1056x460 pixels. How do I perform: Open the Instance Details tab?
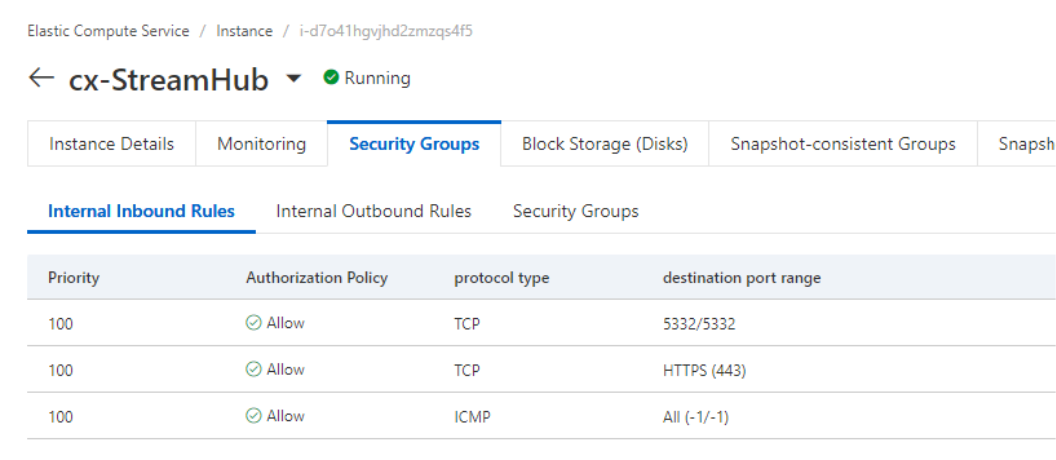(111, 144)
